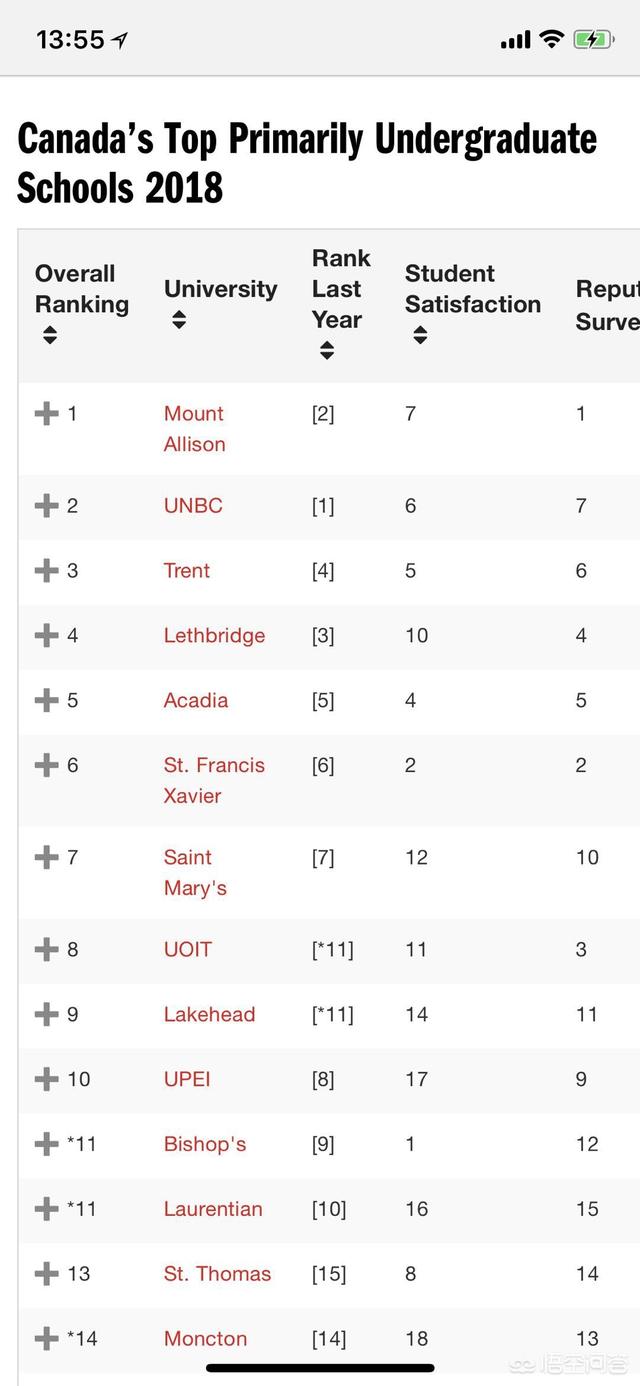This screenshot has width=640, height=1386.
Task: Expand the UOIT row plus icon
Action: pyautogui.click(x=46, y=950)
